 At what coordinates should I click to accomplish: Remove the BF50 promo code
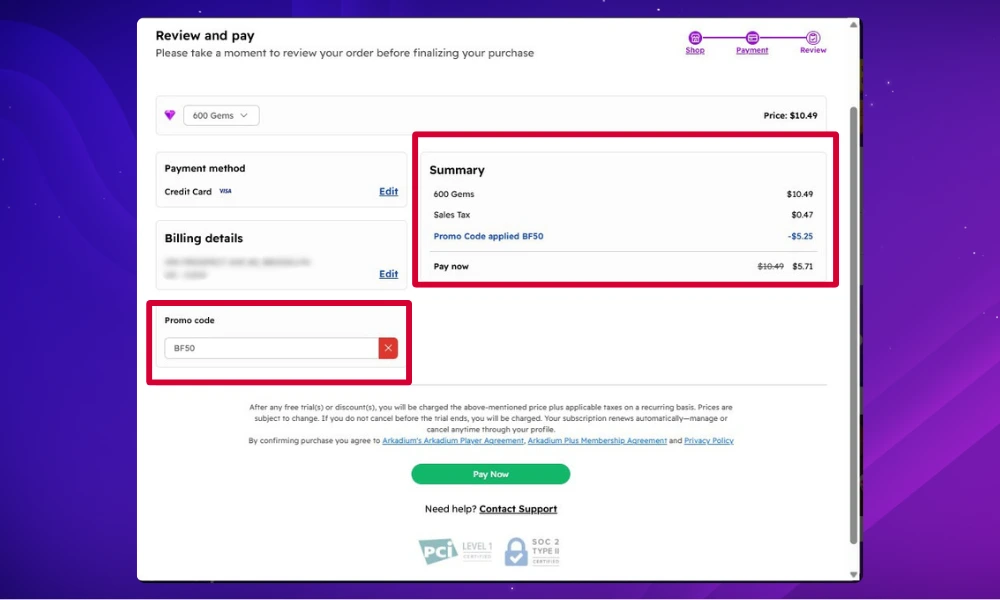click(x=388, y=347)
